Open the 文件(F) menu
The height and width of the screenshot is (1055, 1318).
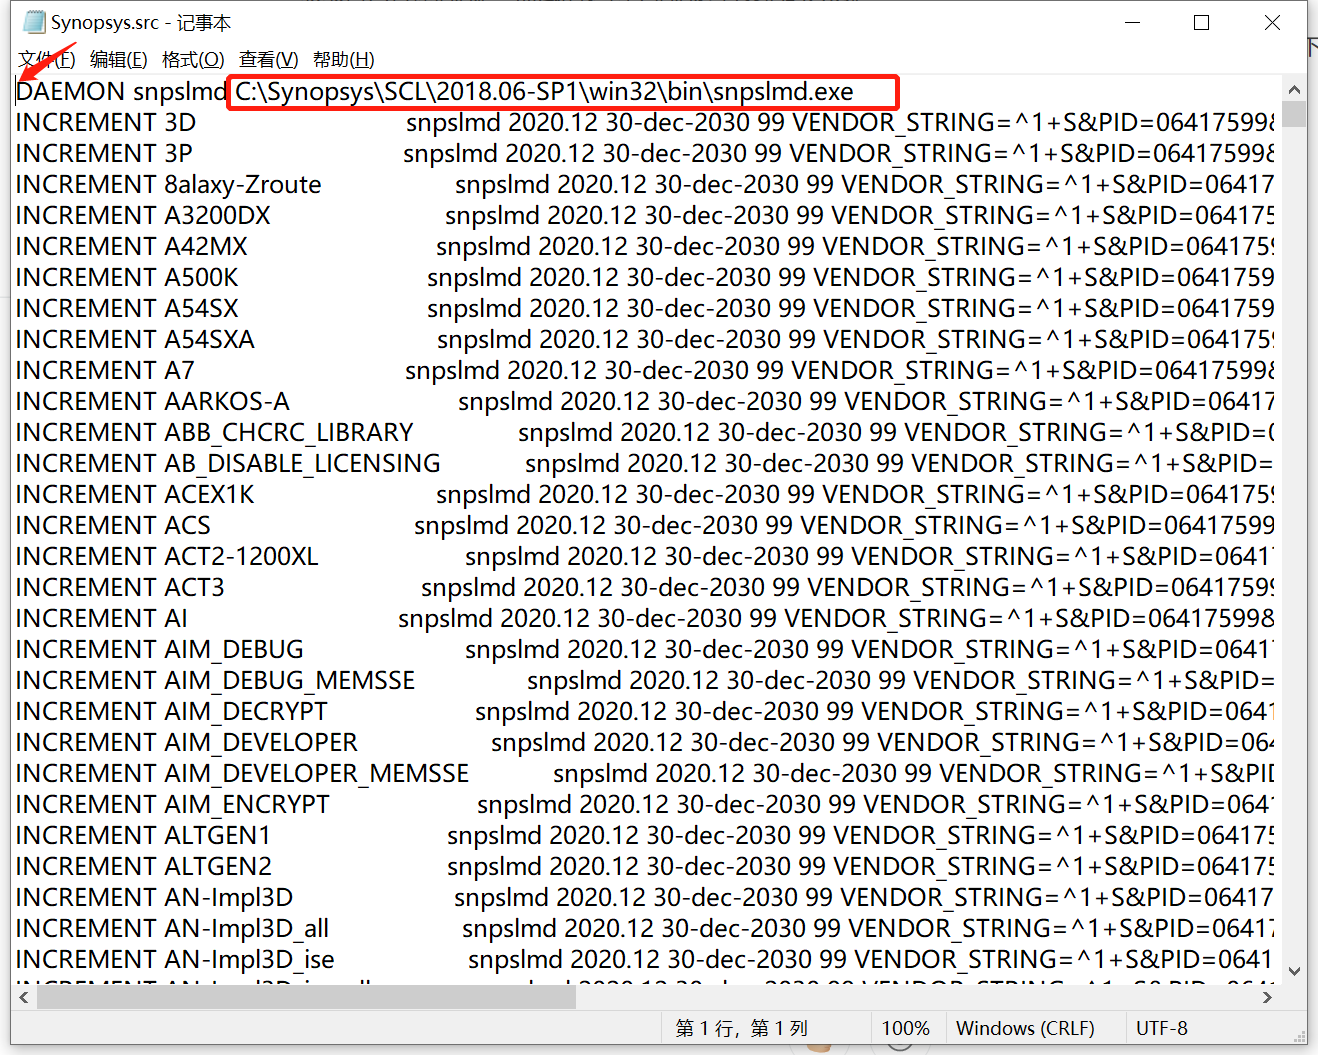(47, 60)
